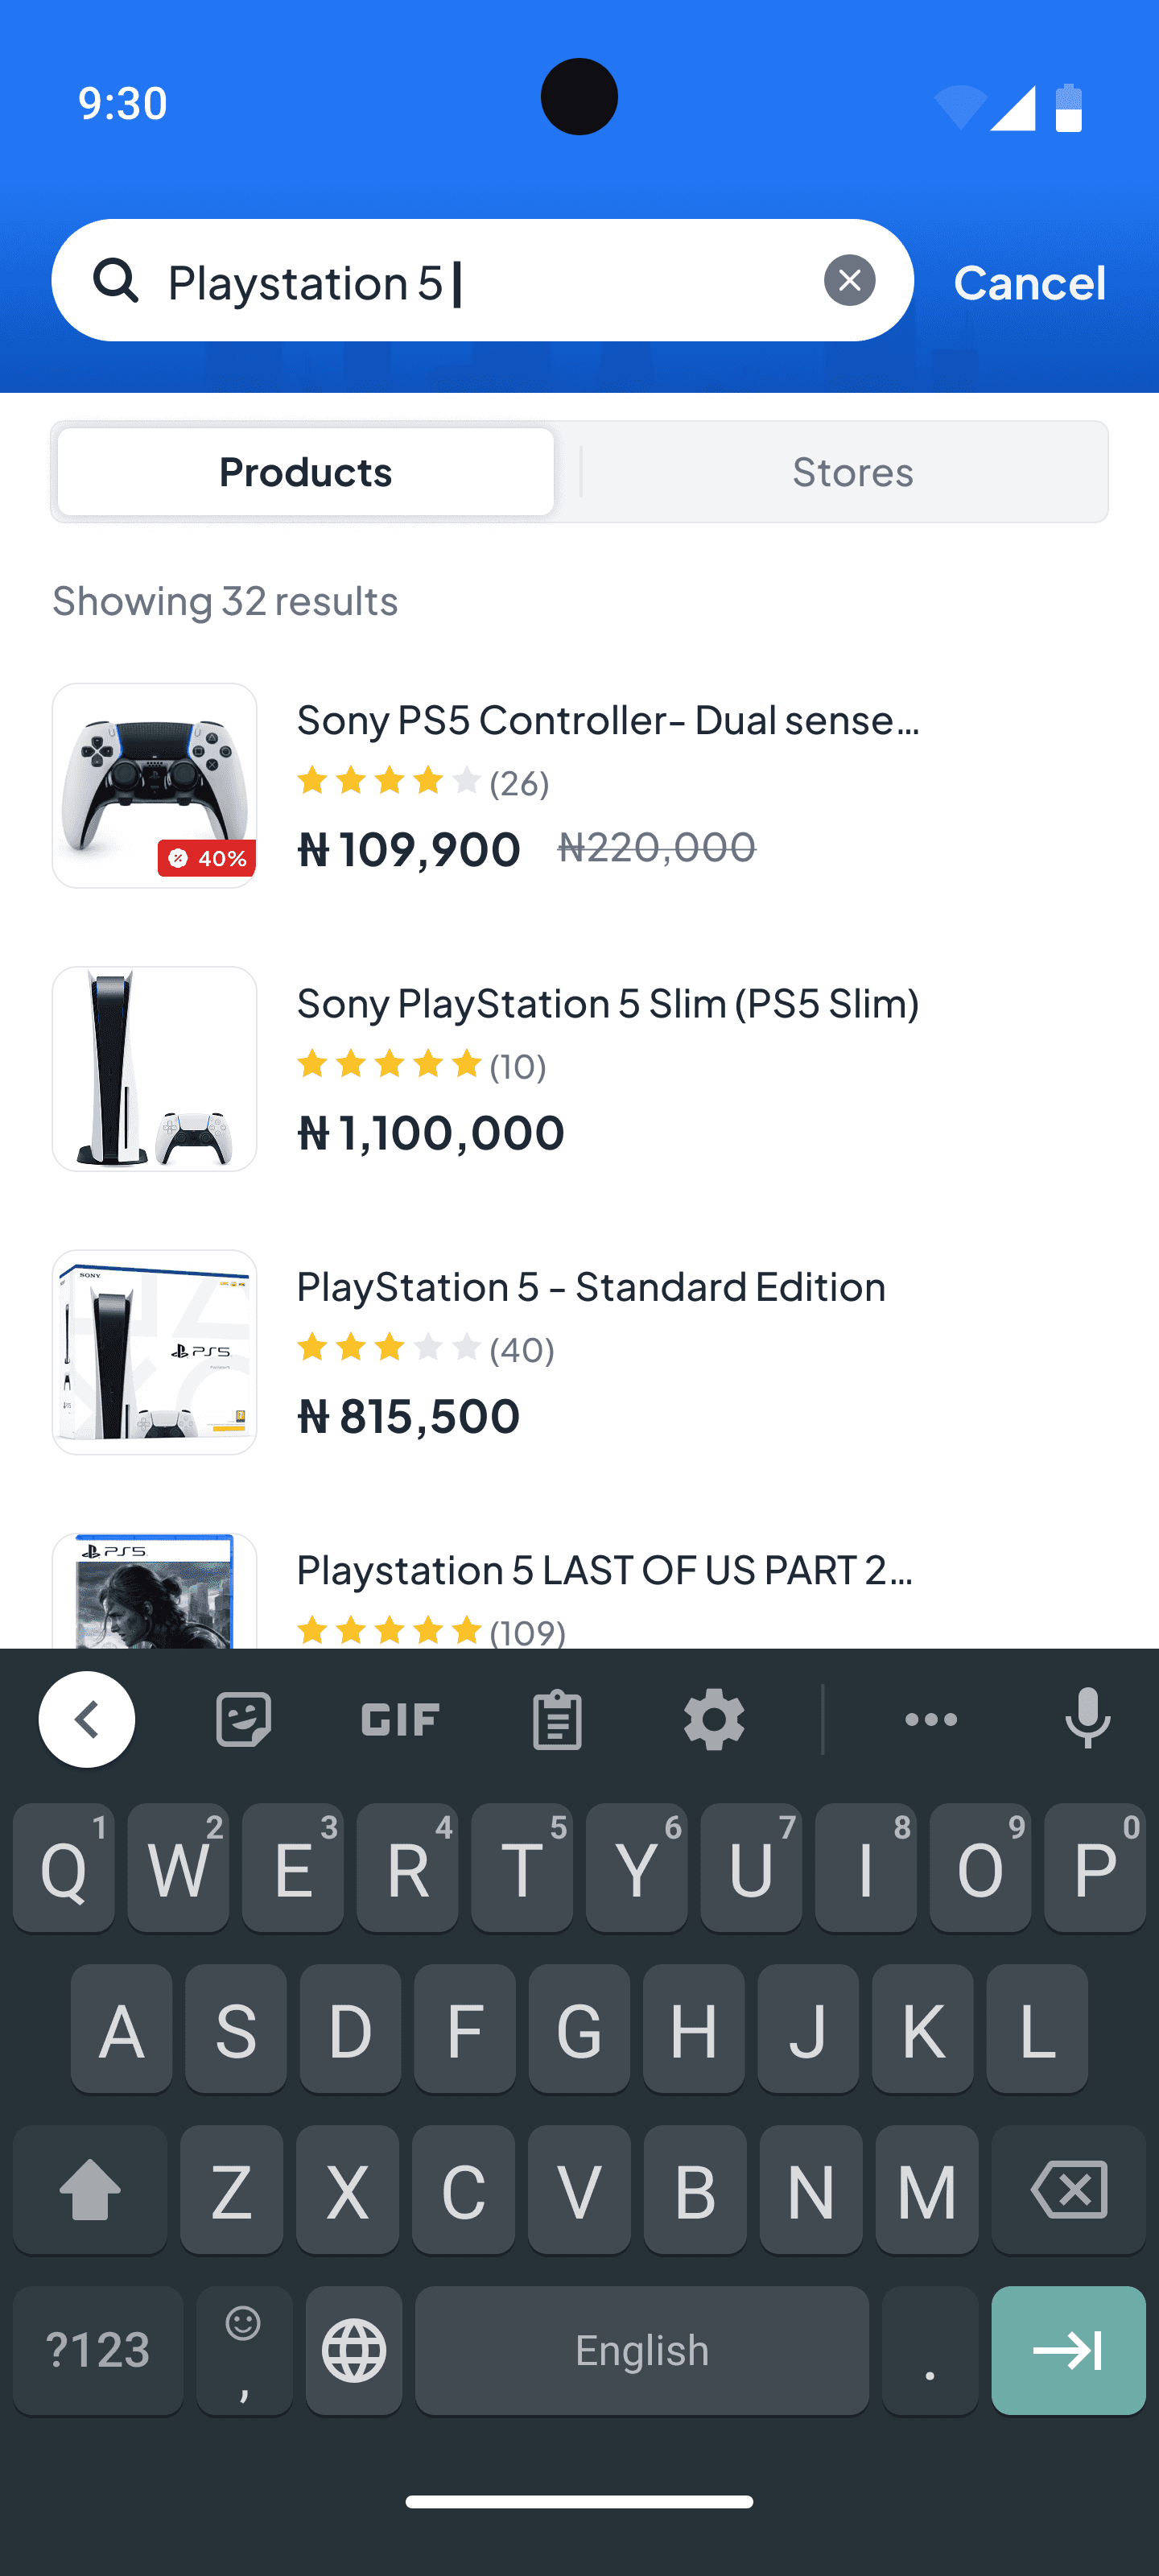Tap the backspace key icon
Image resolution: width=1159 pixels, height=2576 pixels.
pos(1068,2189)
